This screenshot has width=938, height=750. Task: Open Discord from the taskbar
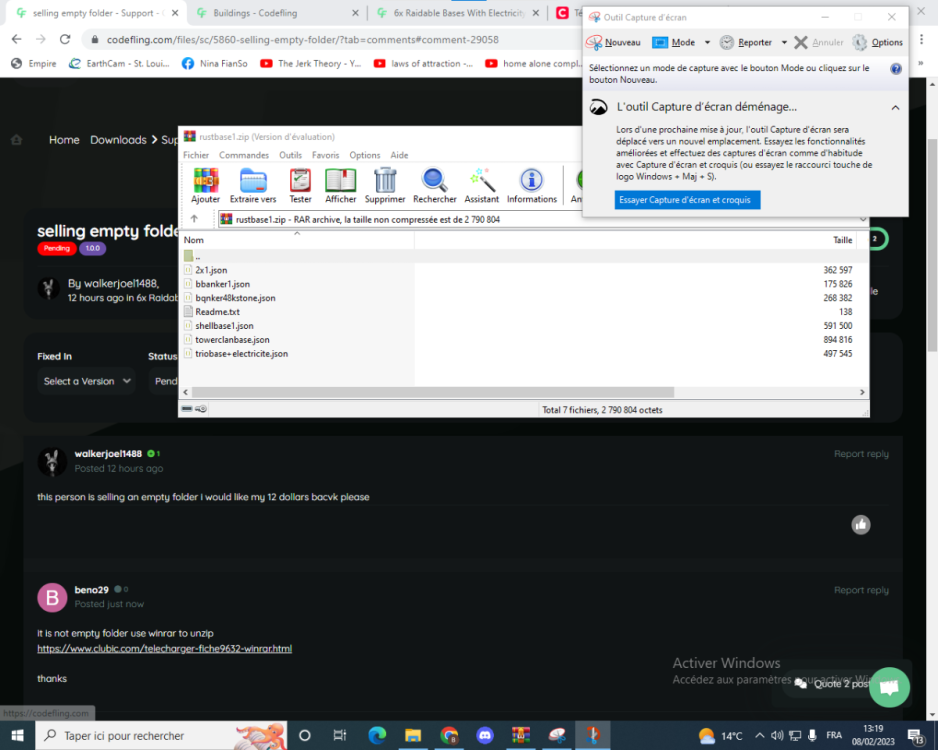[485, 735]
